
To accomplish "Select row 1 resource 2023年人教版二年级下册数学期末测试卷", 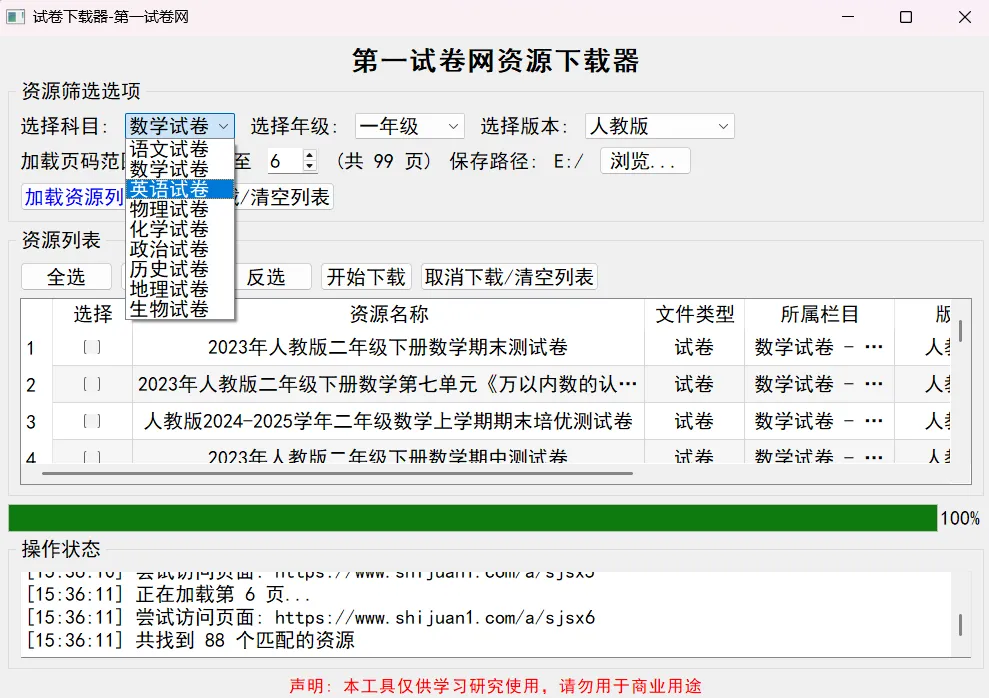I will [x=388, y=347].
